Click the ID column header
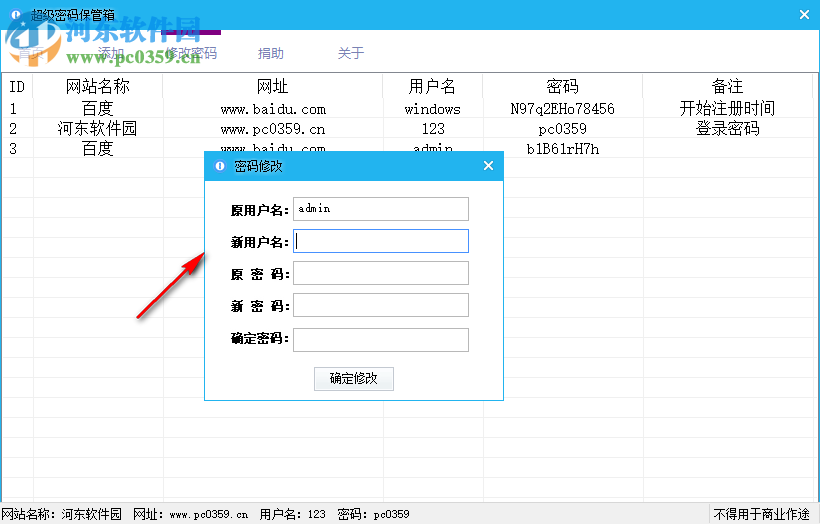Viewport: 820px width, 524px height. [17, 86]
